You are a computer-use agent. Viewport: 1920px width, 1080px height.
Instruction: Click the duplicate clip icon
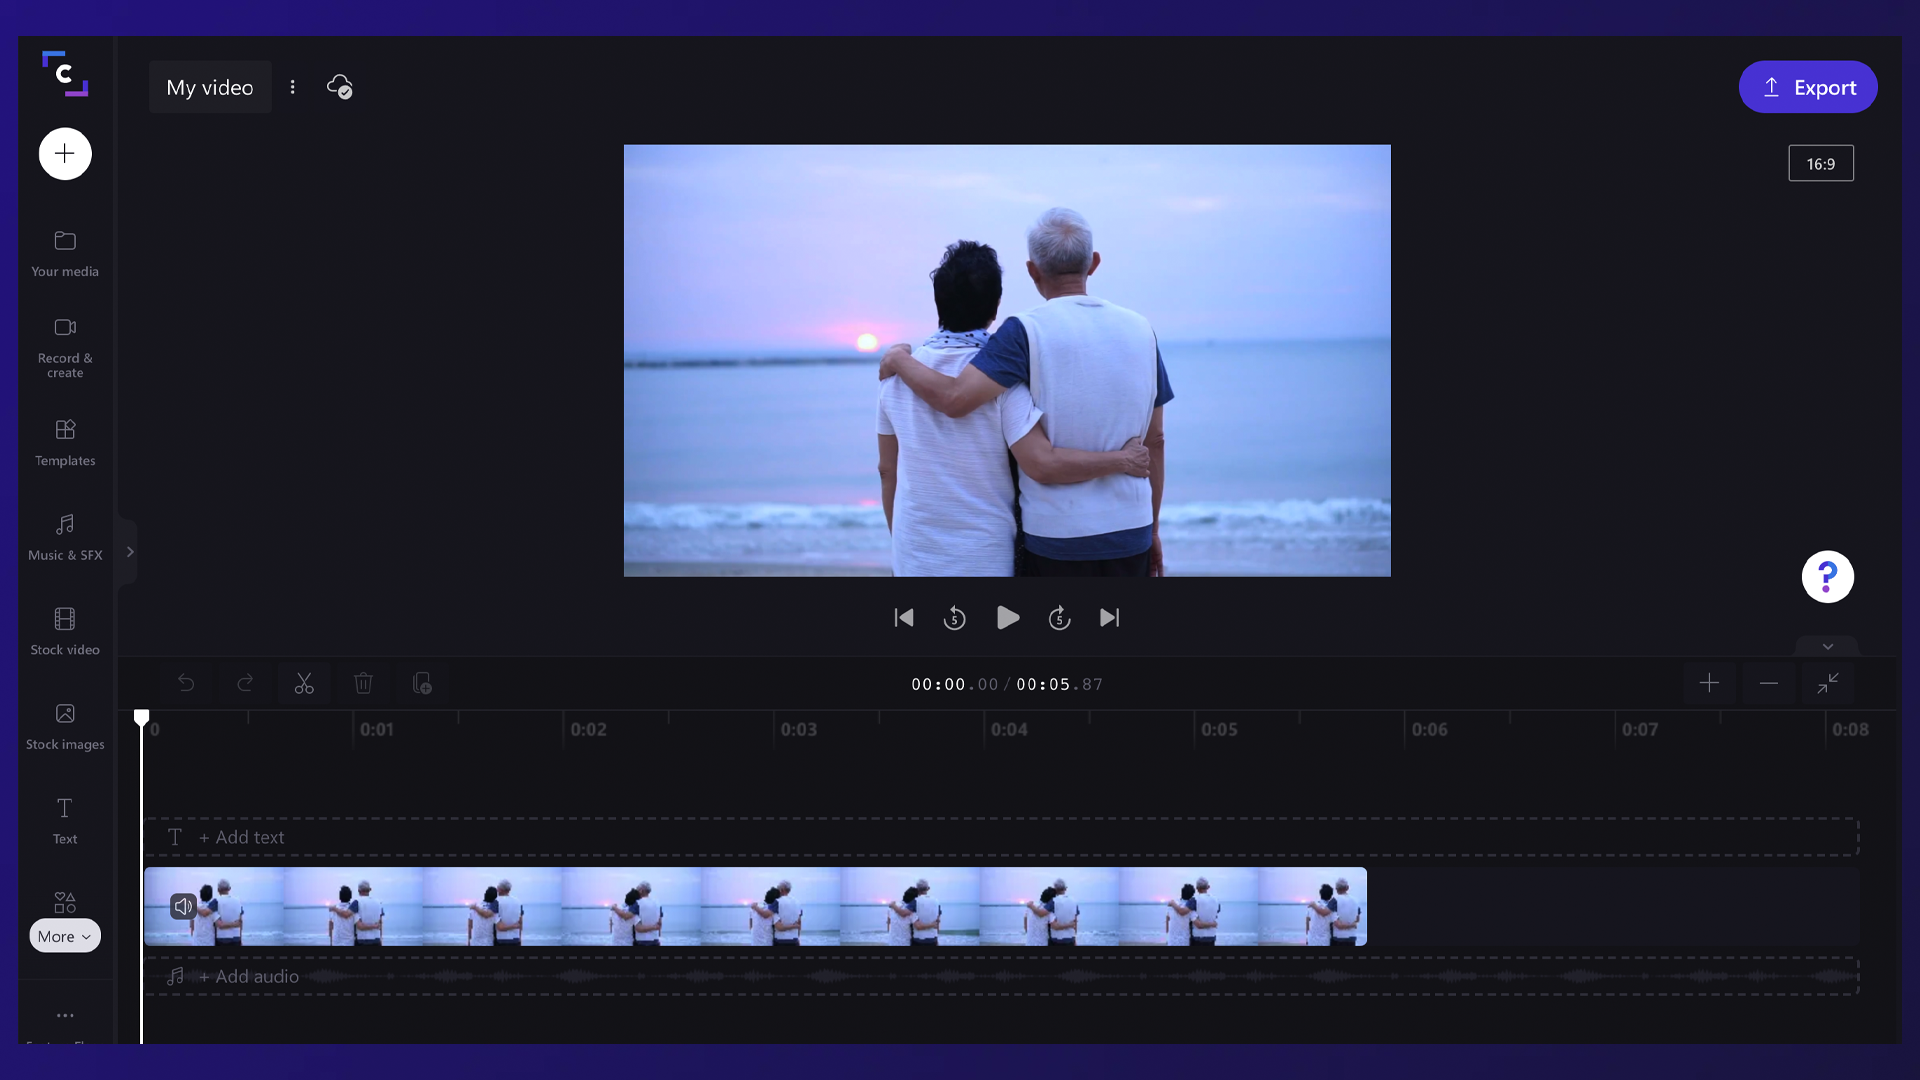422,684
